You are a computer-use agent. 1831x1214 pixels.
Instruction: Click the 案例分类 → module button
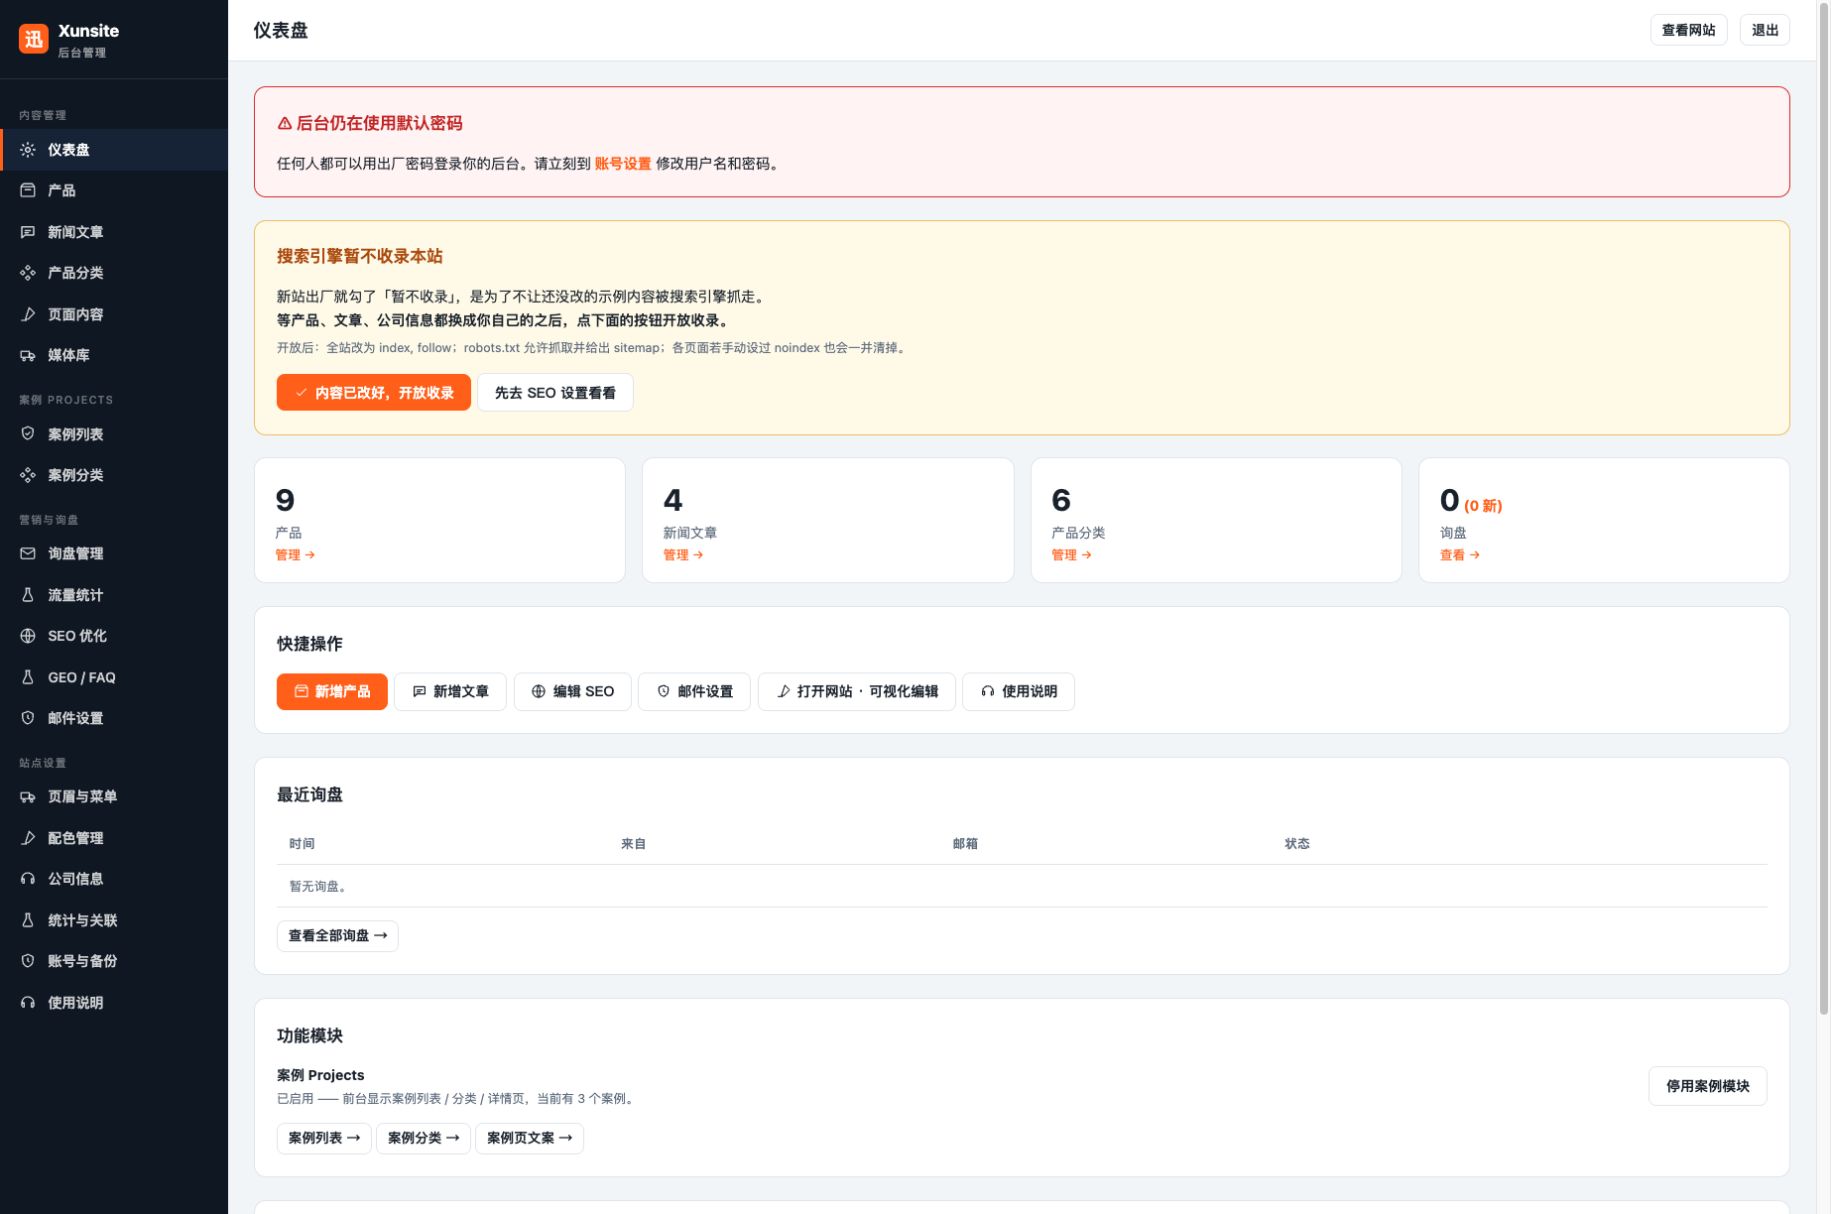pyautogui.click(x=423, y=1138)
